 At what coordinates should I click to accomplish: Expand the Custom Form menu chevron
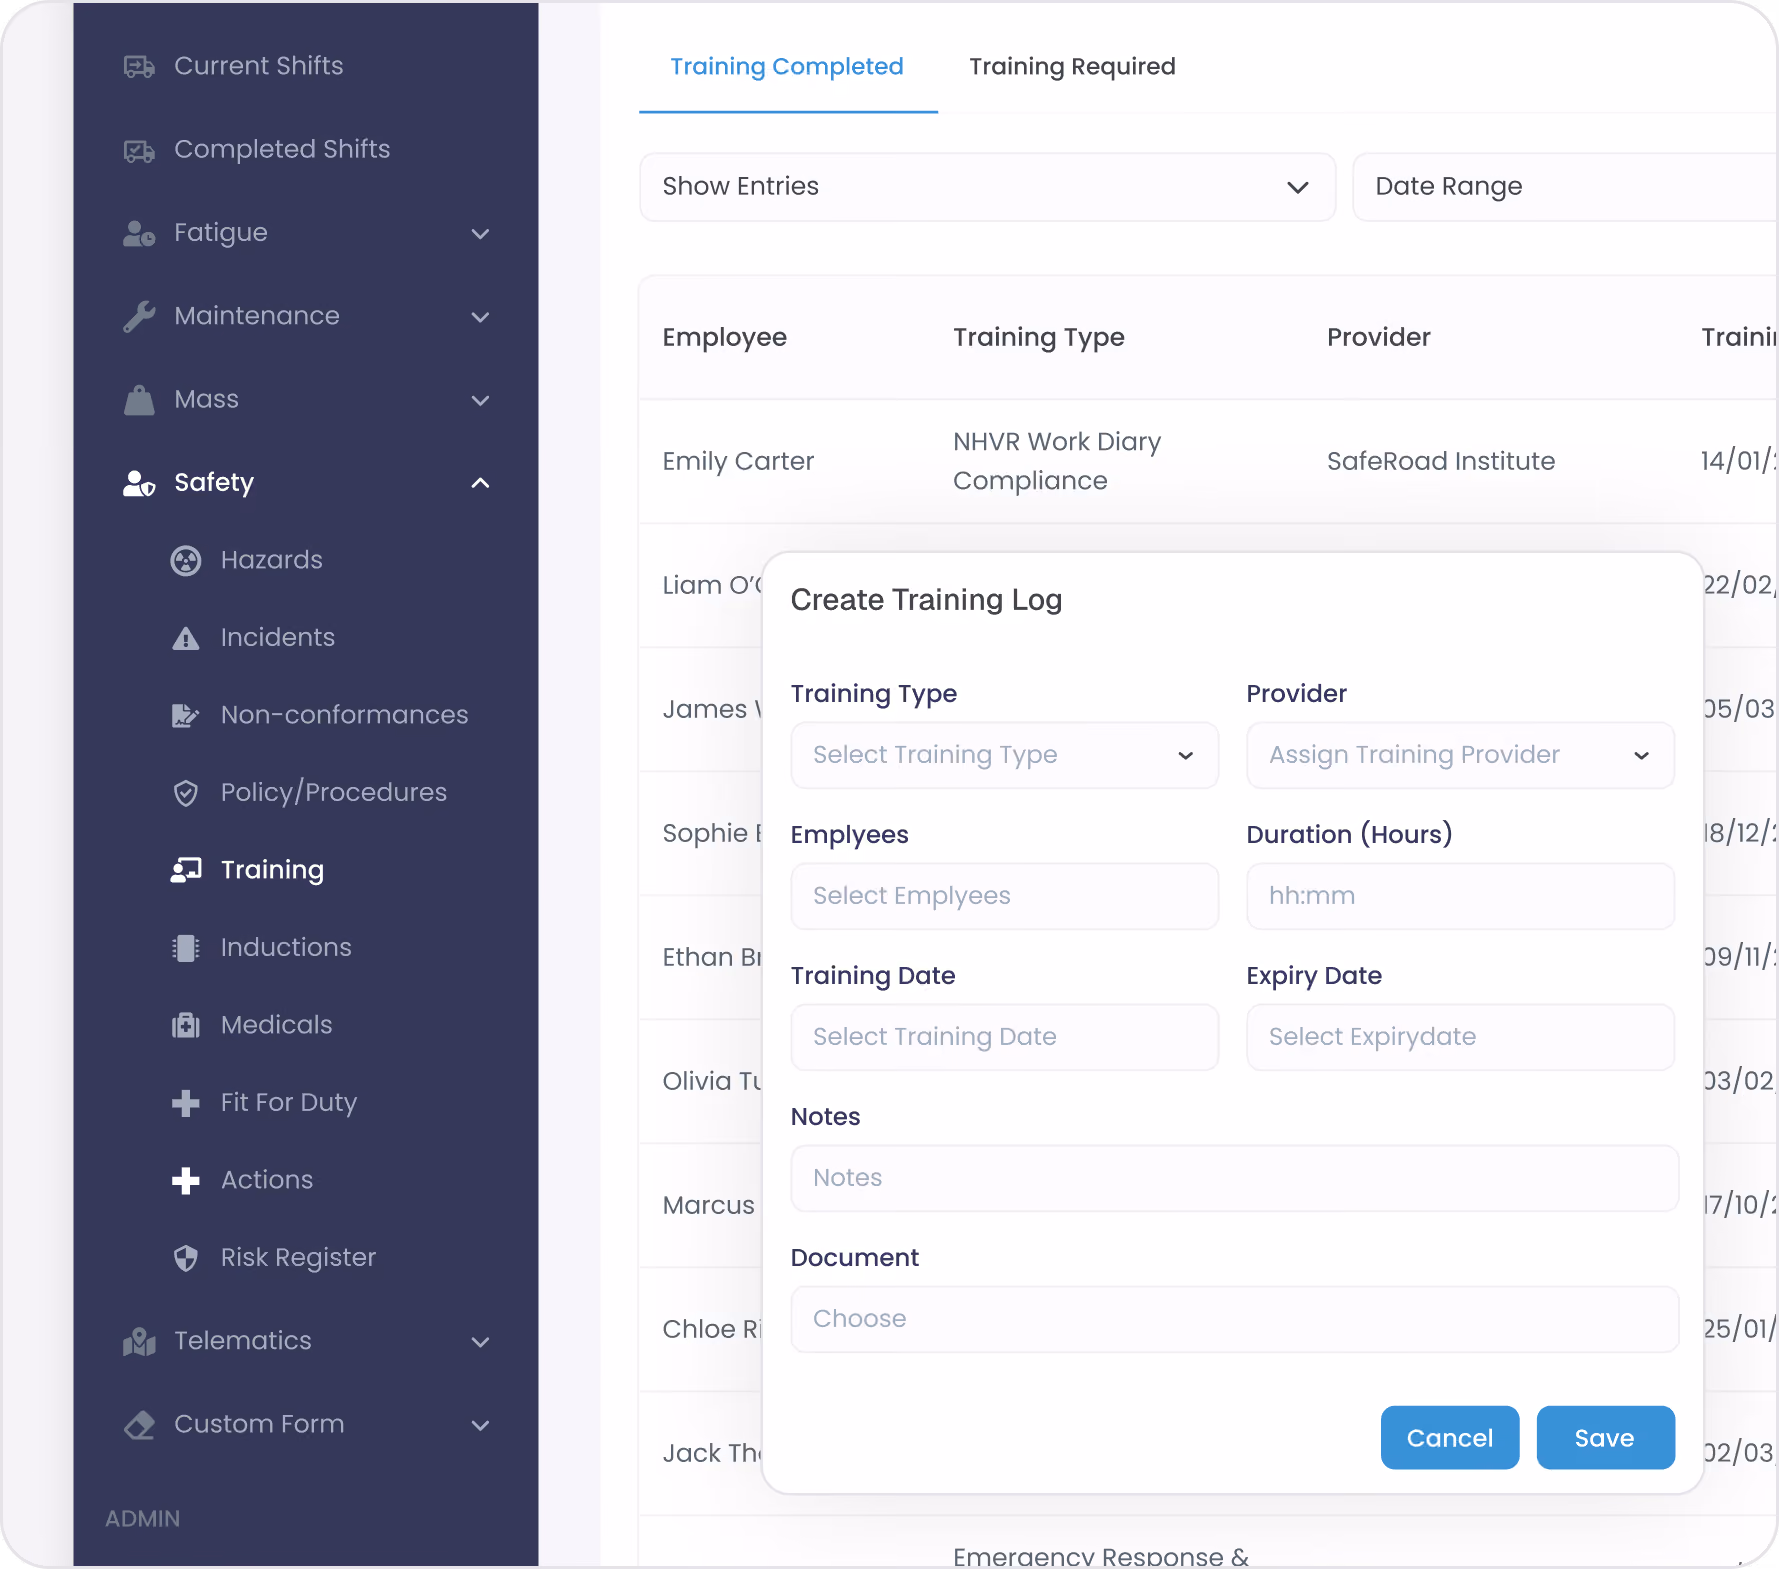(481, 1425)
